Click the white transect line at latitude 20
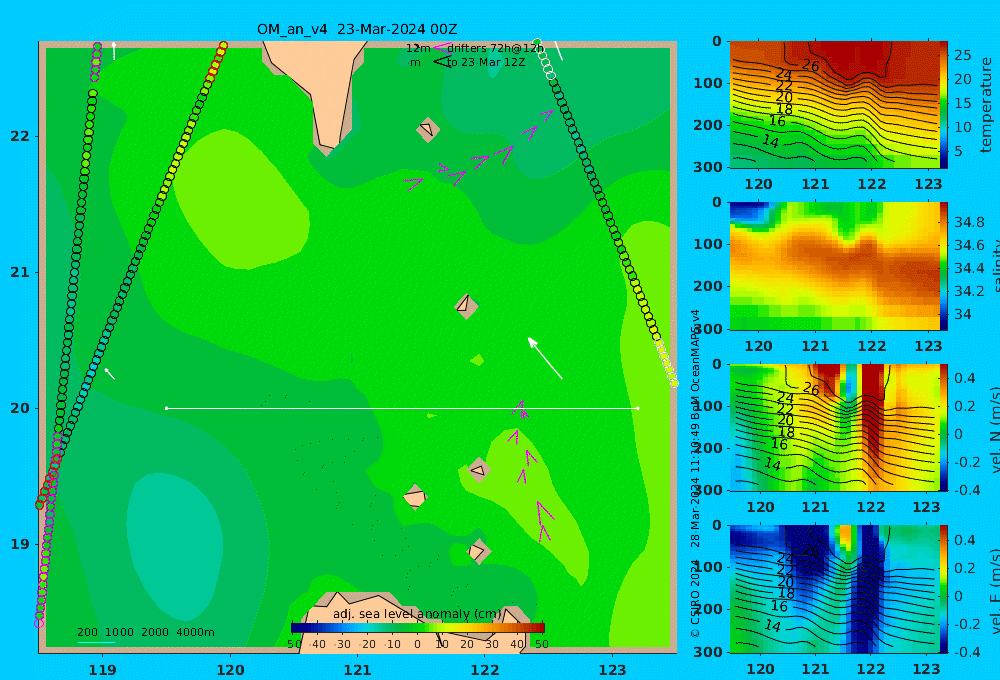The image size is (1000, 680). click(x=402, y=408)
